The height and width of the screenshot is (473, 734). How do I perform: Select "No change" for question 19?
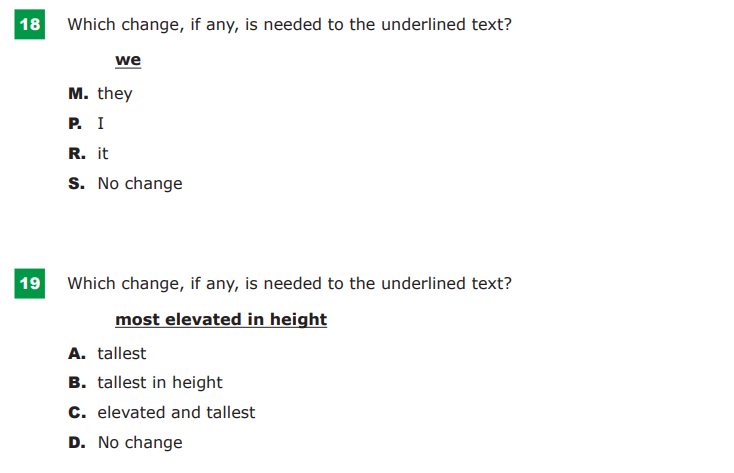coord(140,443)
